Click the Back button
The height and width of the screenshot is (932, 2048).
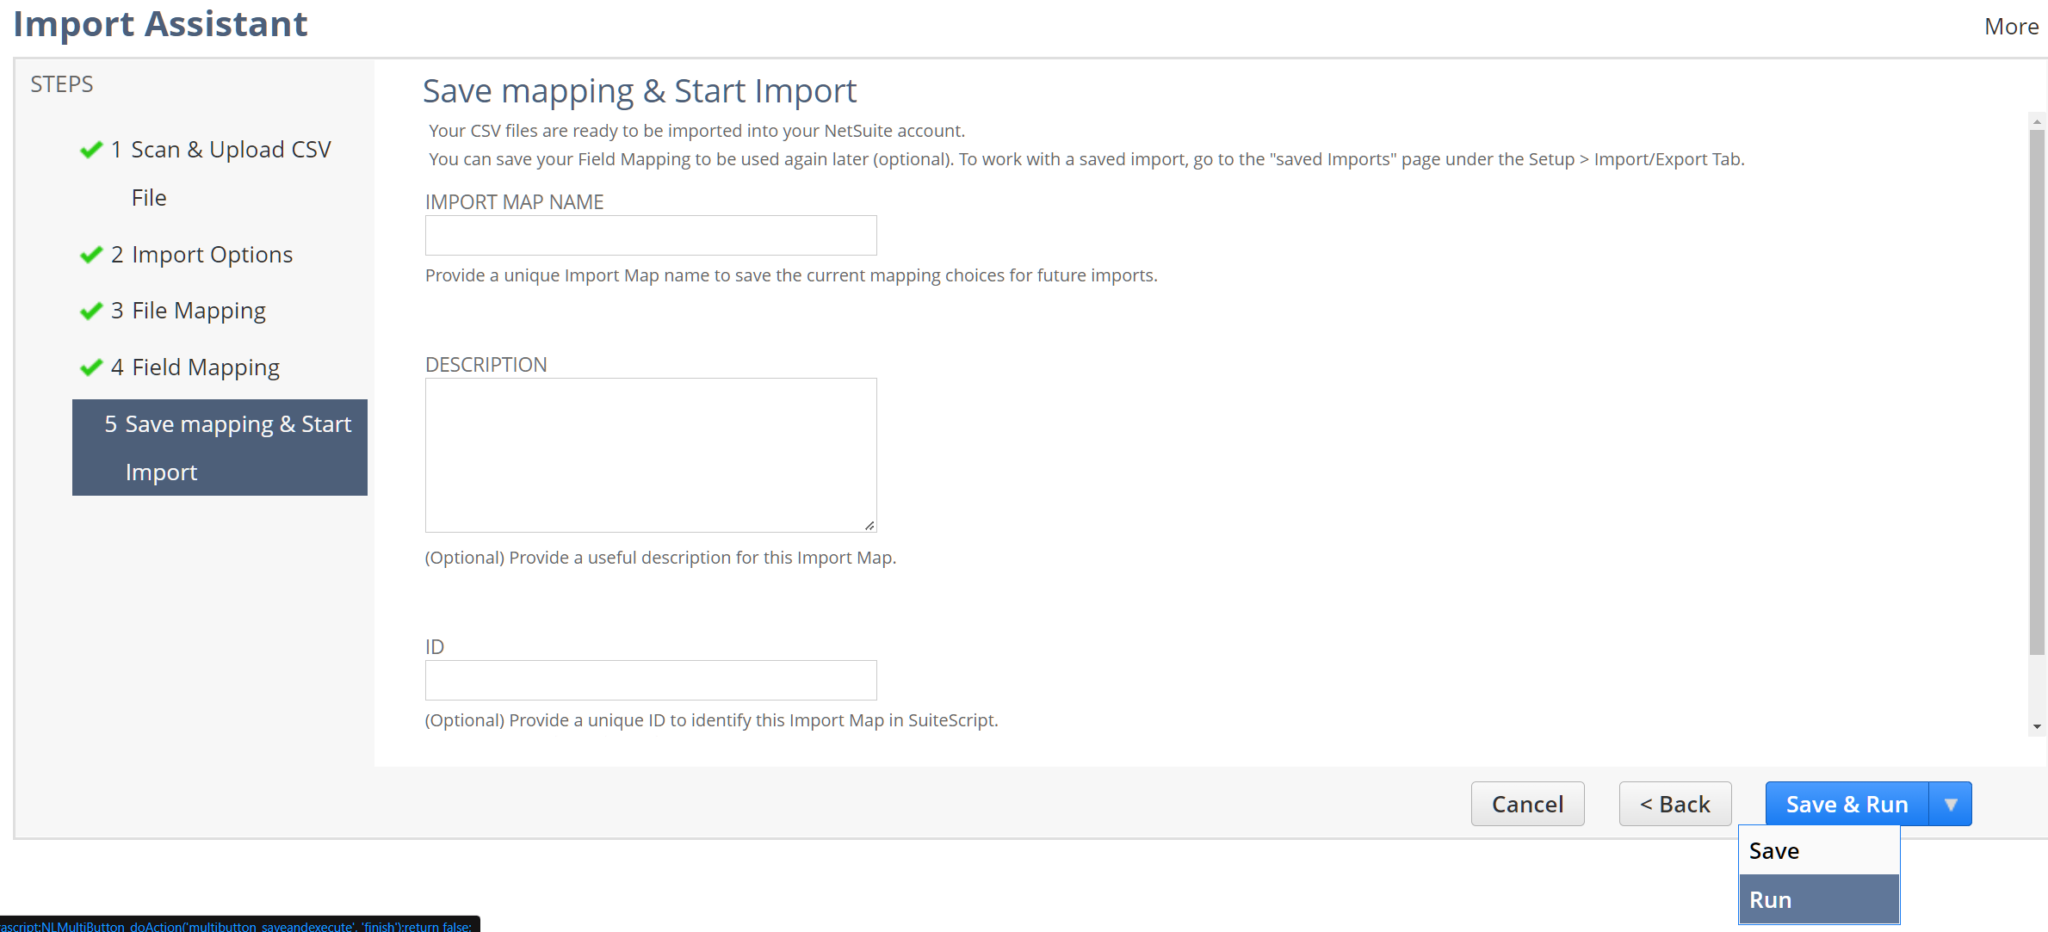[1675, 803]
